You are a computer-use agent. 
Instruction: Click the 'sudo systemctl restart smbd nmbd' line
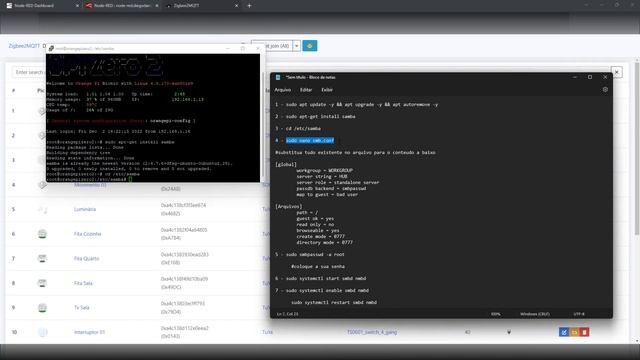coord(334,302)
